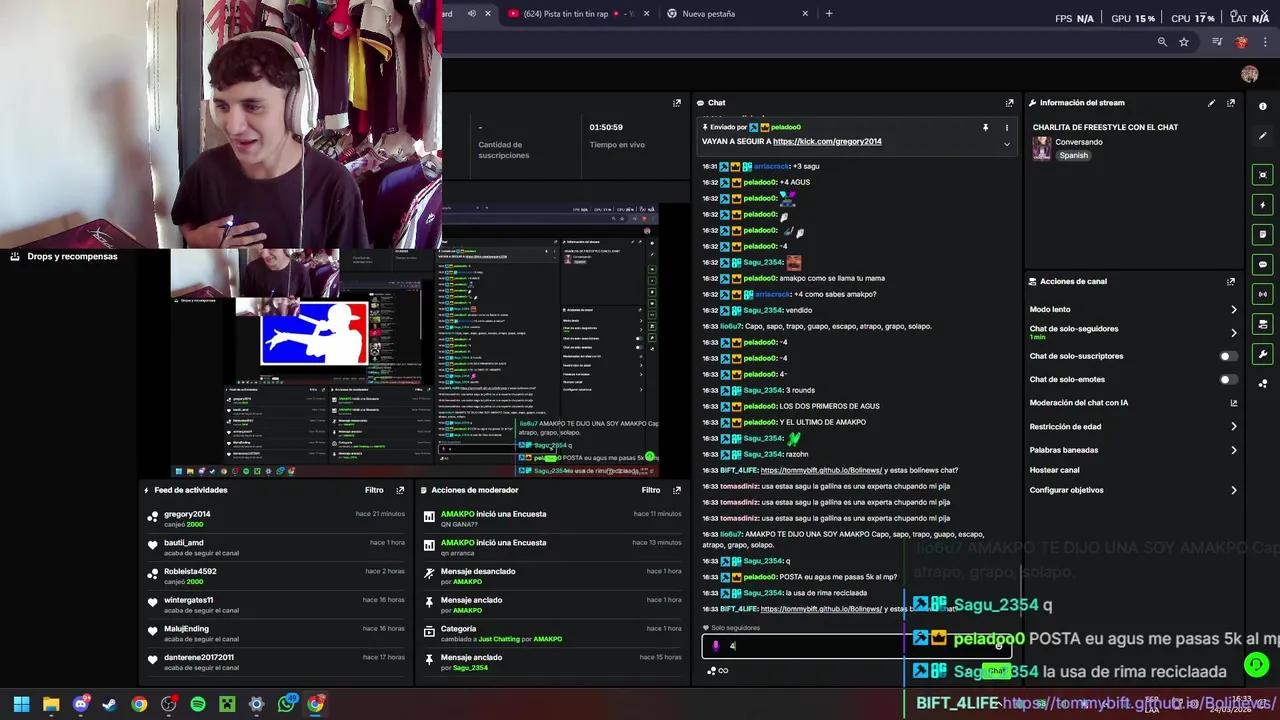Viewport: 1280px width, 720px height.
Task: Open Moderación del chat con IA external link
Action: (x=1233, y=403)
